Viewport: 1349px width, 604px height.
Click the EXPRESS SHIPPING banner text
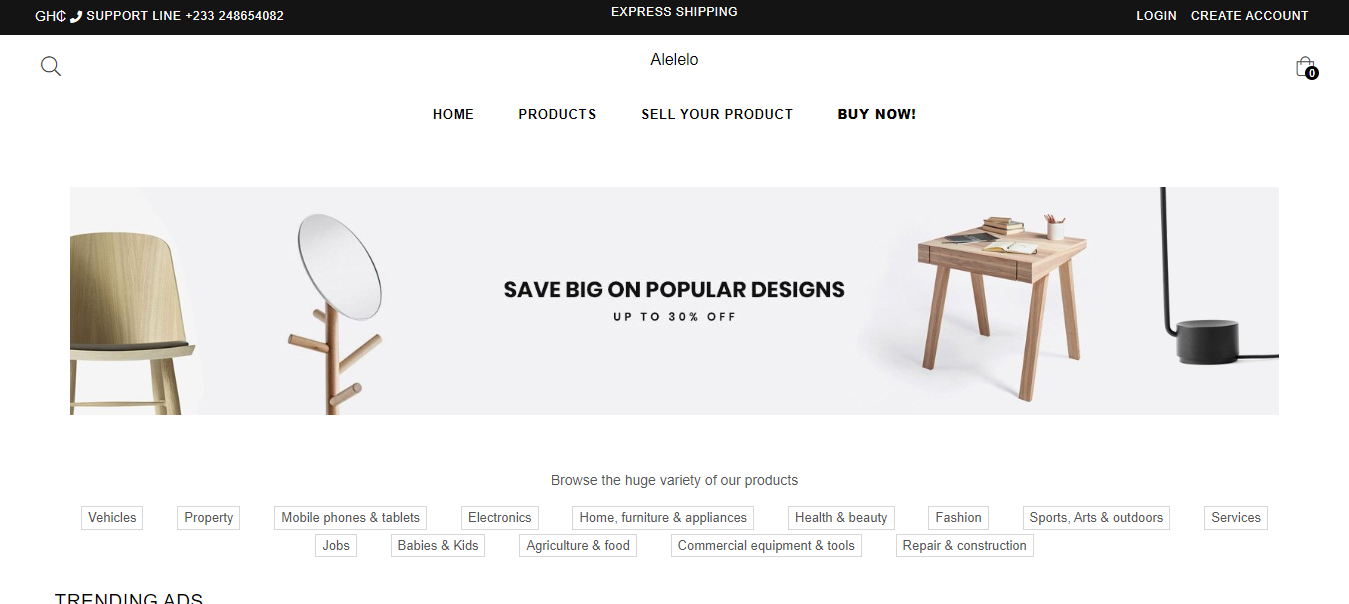pos(674,11)
